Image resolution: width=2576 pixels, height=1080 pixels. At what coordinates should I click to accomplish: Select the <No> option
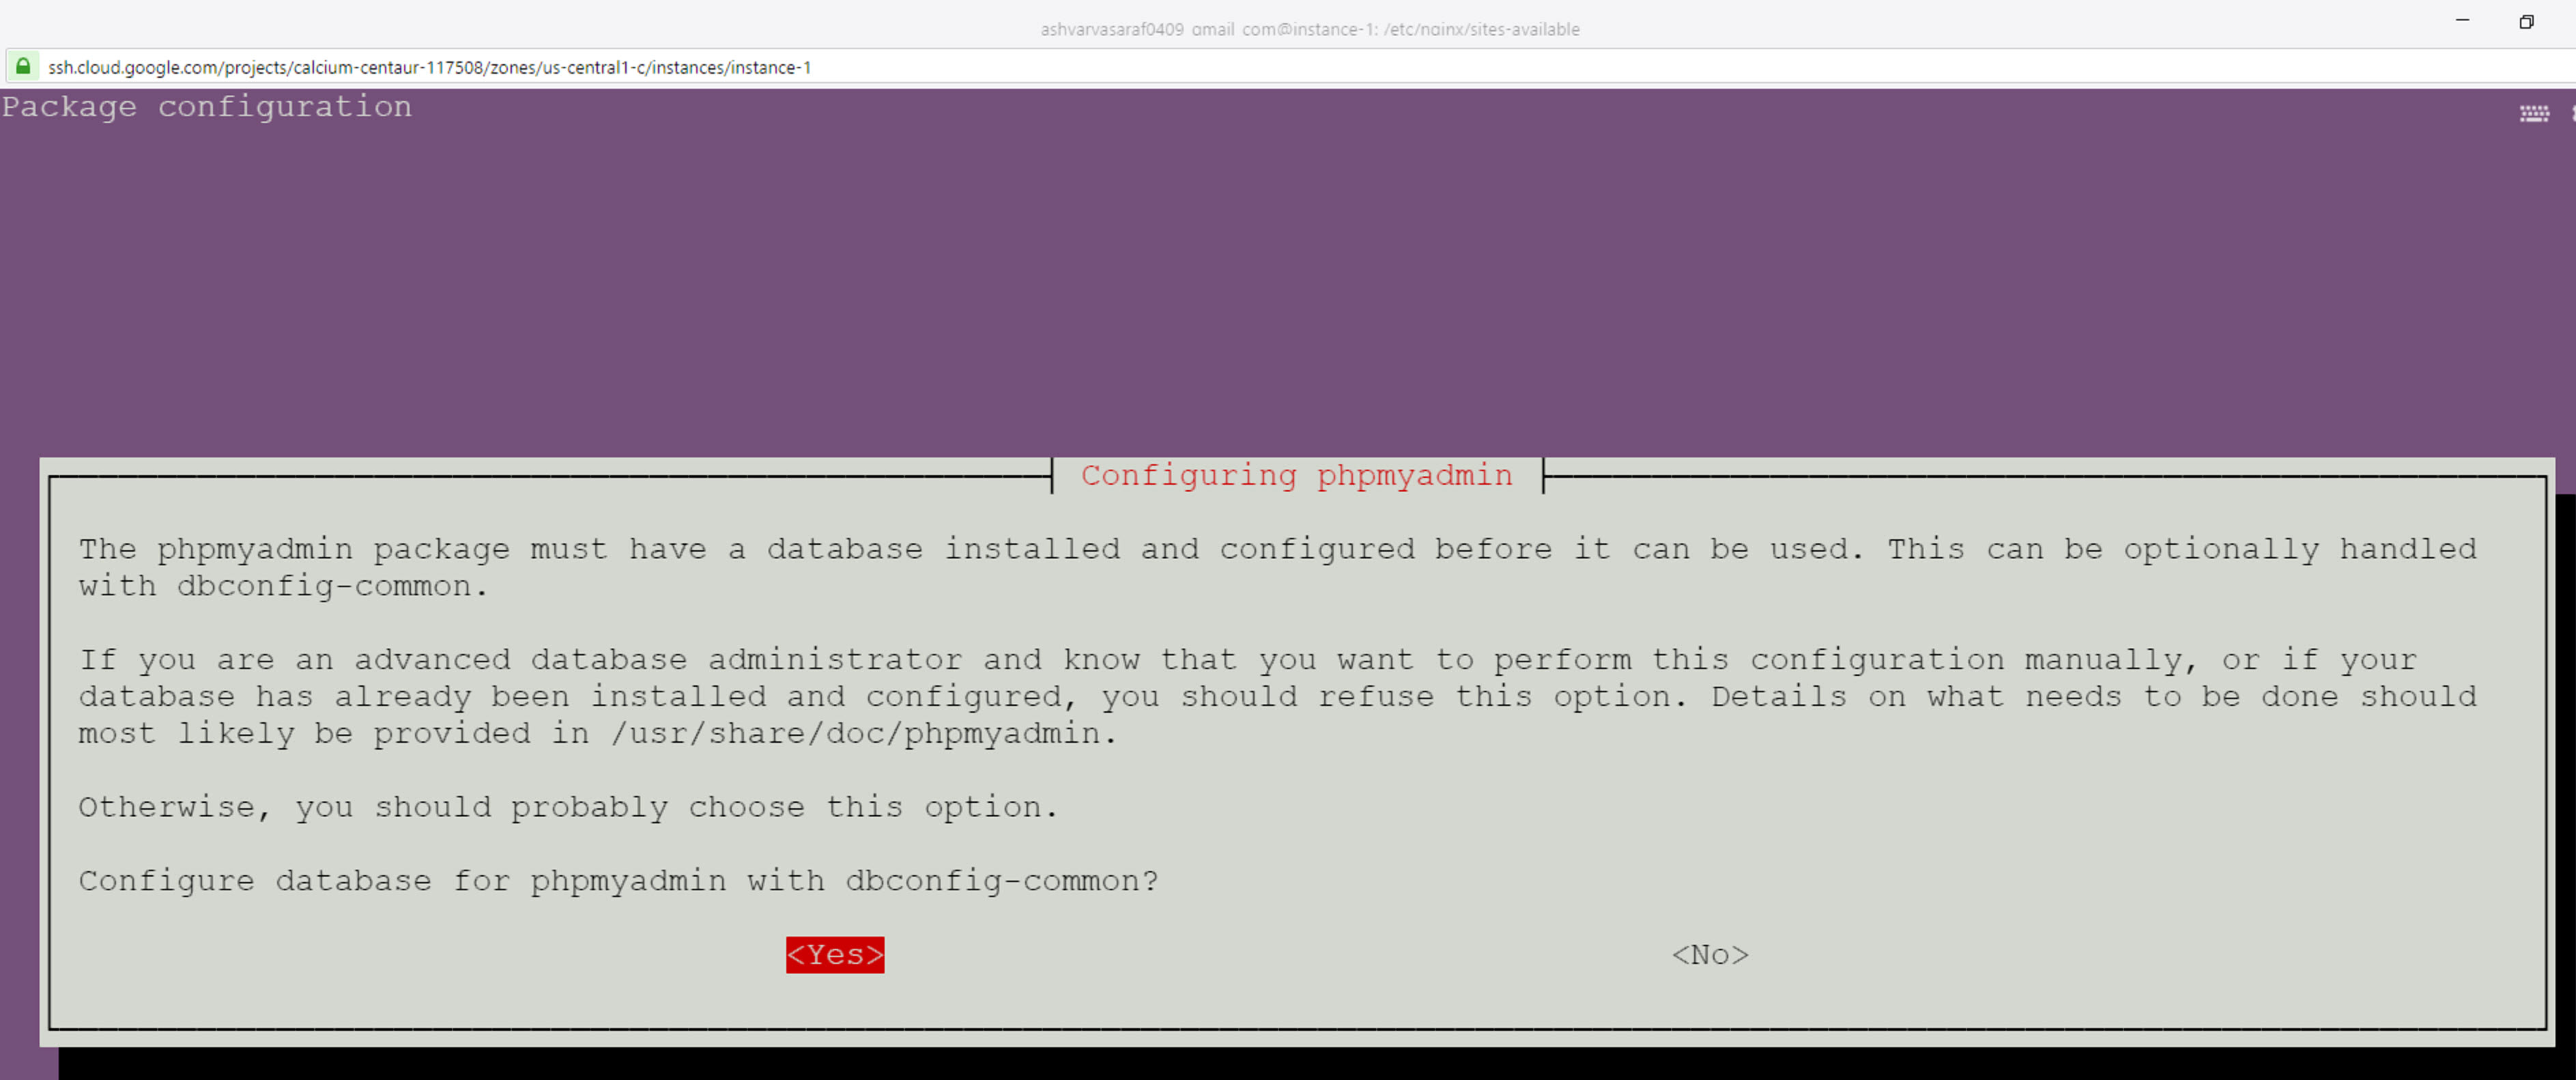[x=1710, y=955]
